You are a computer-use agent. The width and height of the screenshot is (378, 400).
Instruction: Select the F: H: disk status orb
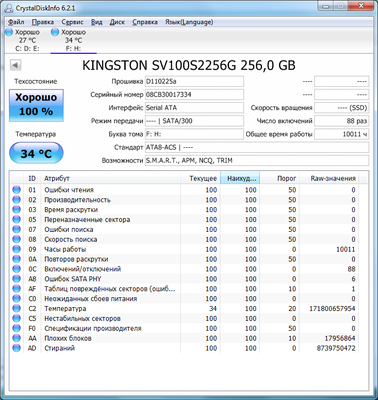point(55,32)
